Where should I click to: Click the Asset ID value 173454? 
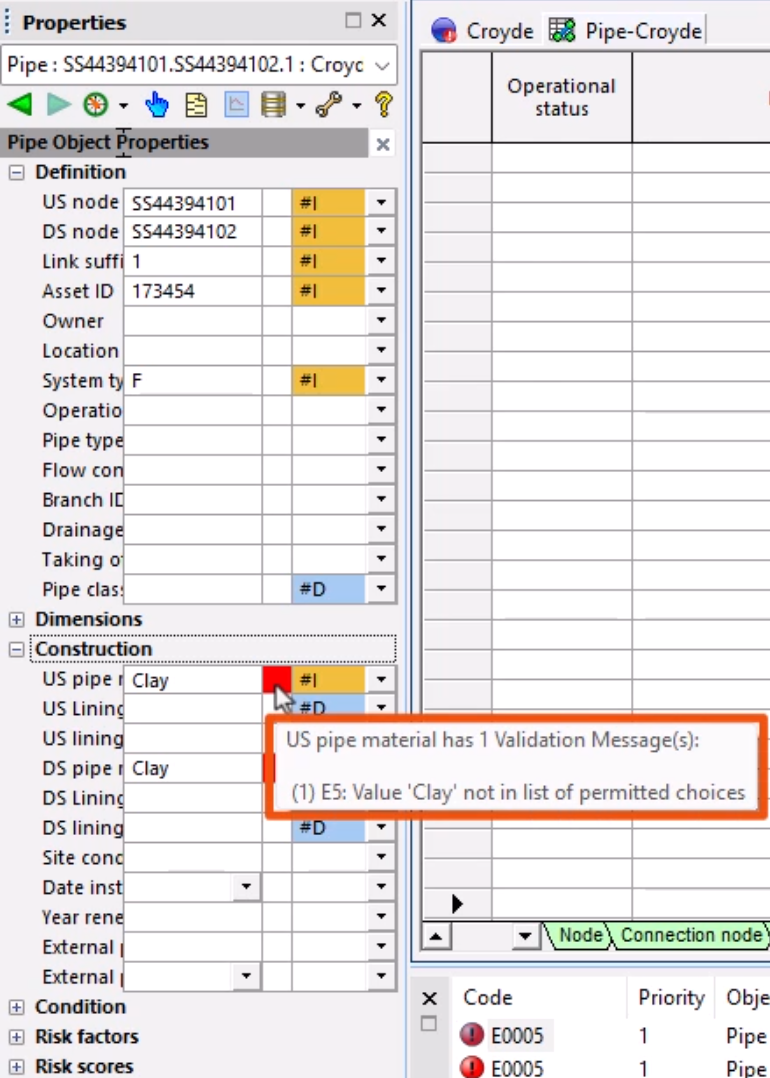tap(192, 292)
